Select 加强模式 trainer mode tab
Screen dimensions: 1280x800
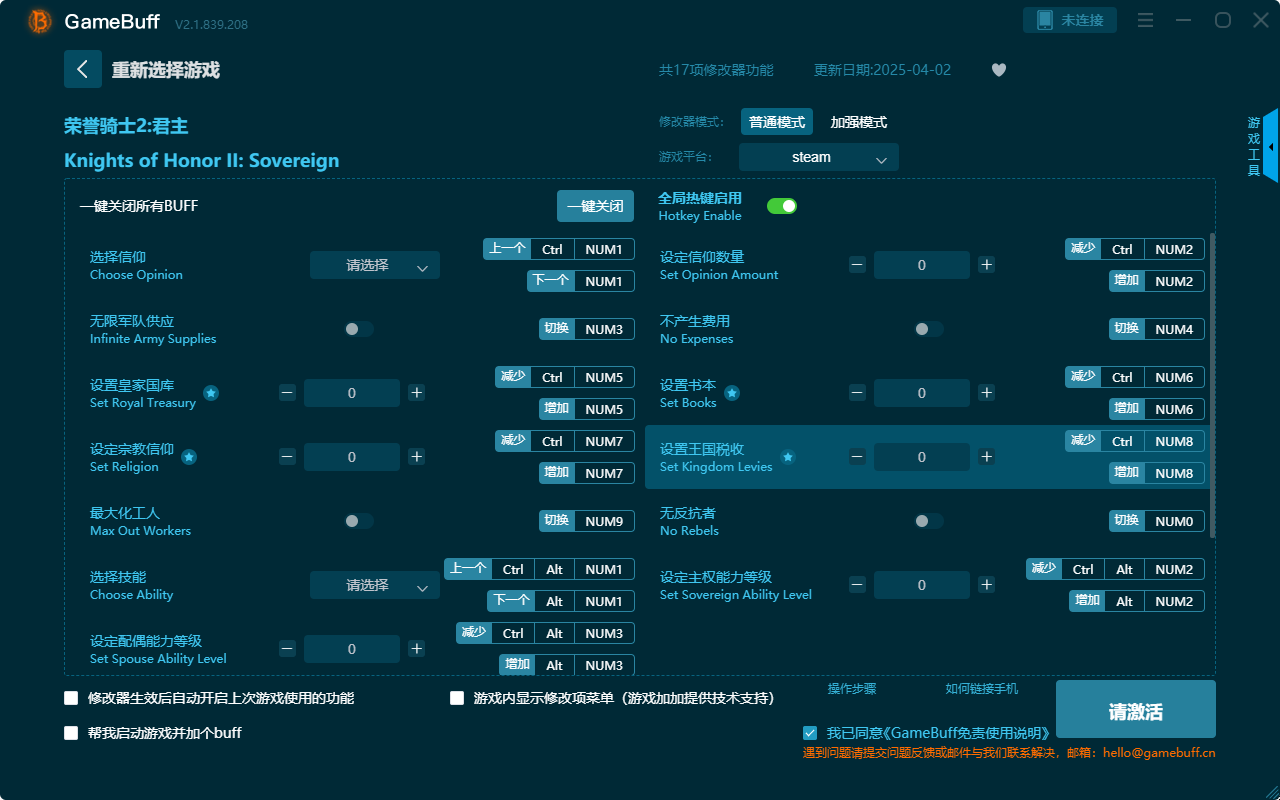859,122
